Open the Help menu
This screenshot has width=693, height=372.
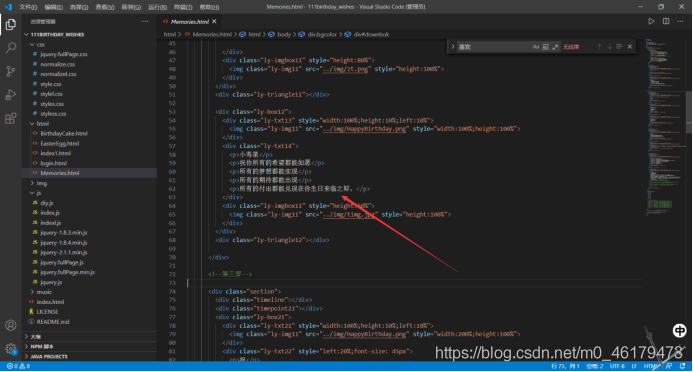(x=209, y=7)
